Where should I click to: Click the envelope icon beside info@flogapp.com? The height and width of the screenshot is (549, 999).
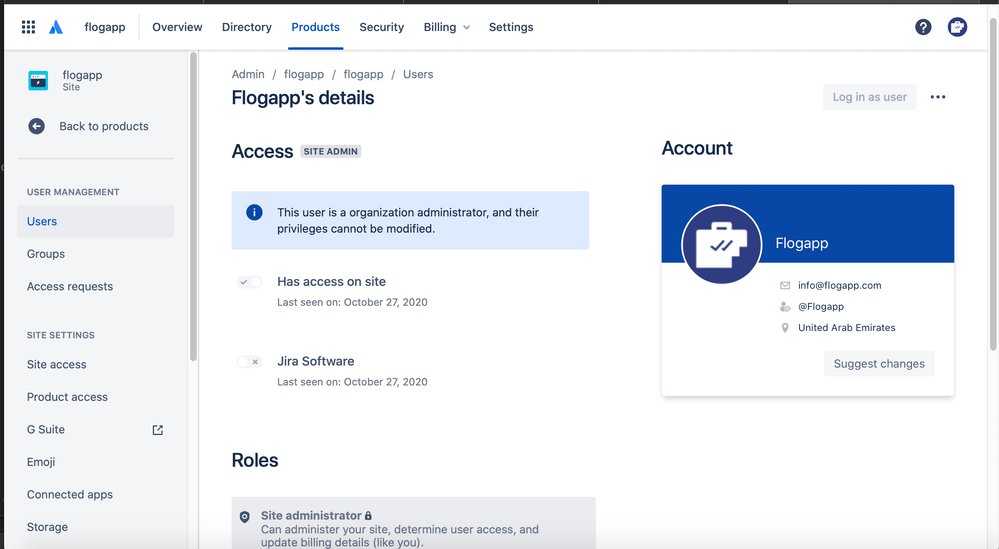pos(785,285)
